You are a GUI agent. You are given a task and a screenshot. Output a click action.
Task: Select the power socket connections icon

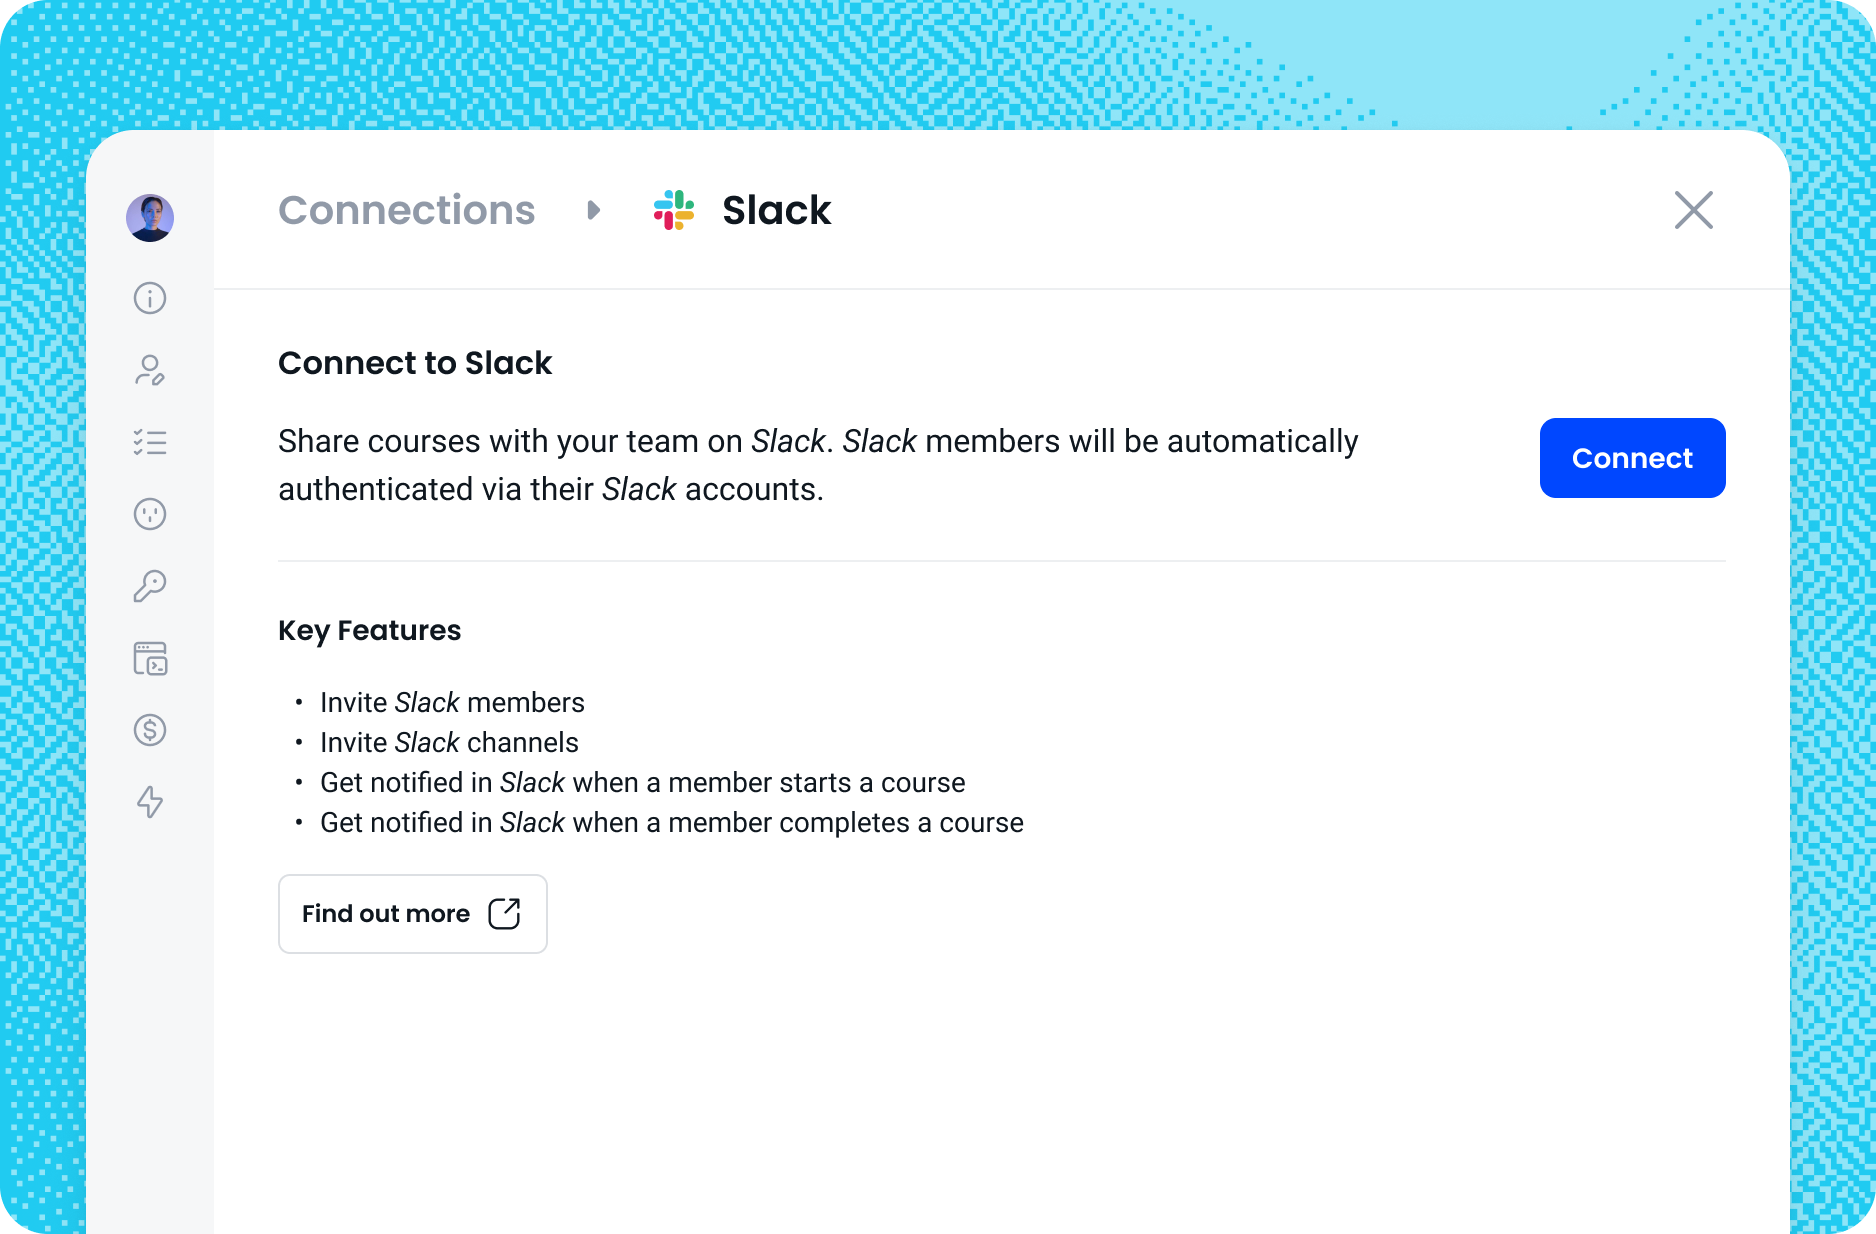click(150, 514)
